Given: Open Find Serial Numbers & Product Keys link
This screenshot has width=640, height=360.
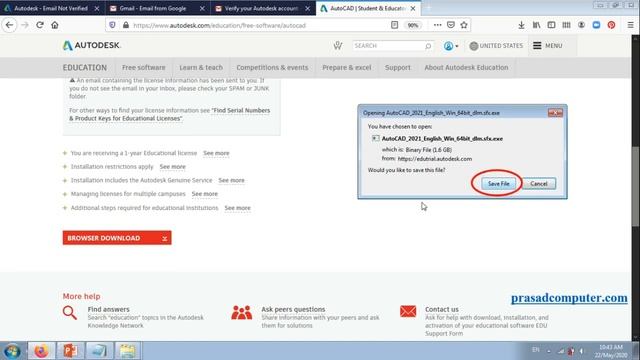Looking at the screenshot, I should (x=169, y=114).
